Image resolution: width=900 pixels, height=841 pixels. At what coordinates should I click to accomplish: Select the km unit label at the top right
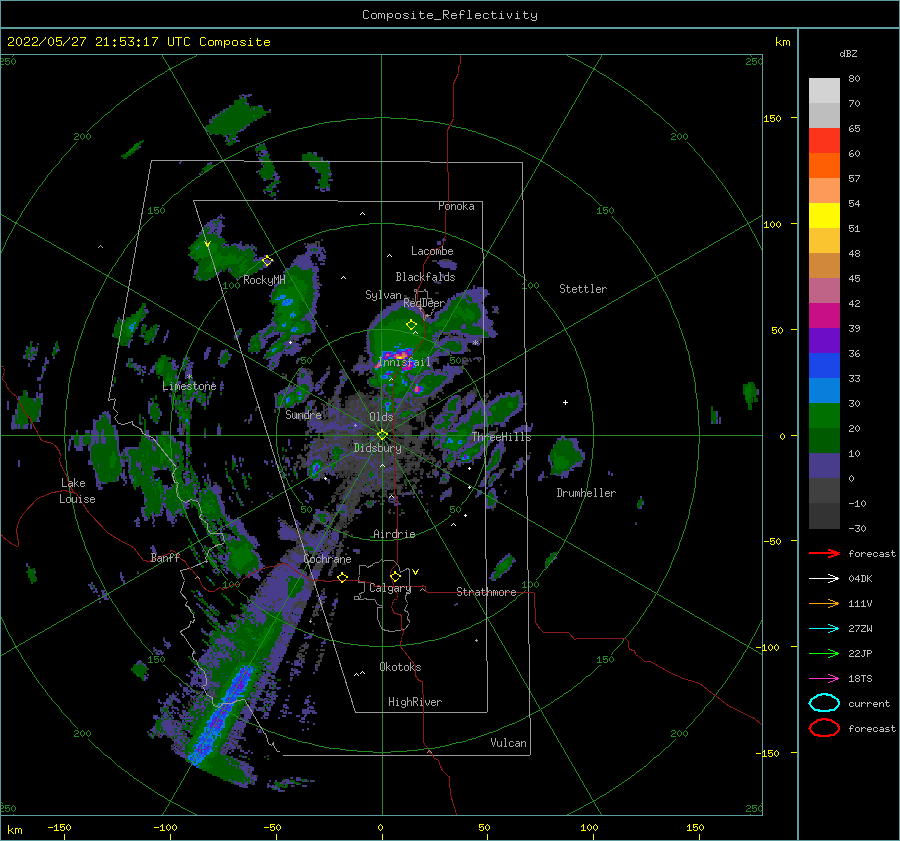[782, 42]
